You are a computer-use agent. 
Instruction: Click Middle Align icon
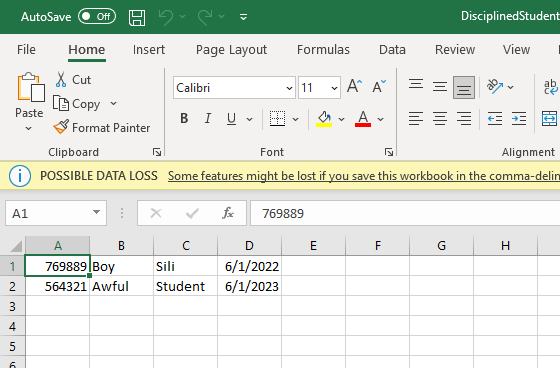[x=440, y=86]
